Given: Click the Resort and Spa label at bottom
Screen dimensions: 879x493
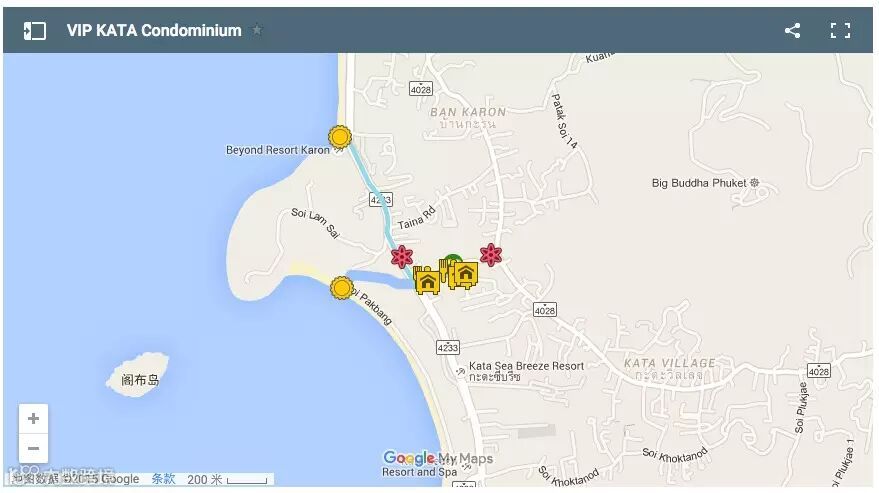Looking at the screenshot, I should 419,472.
